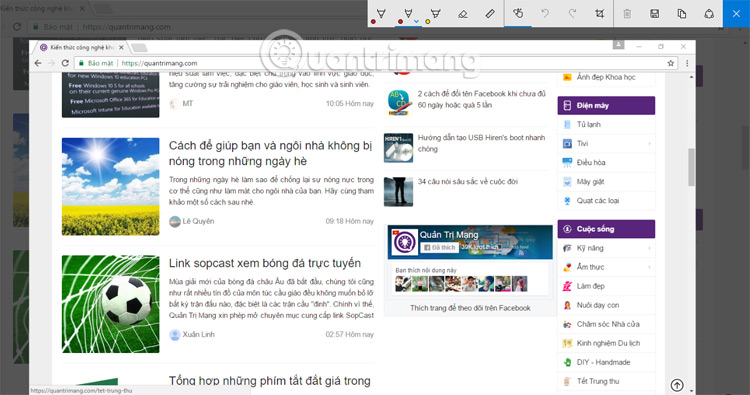
Task: Close the Screen Sketch toolbar
Action: (x=737, y=13)
